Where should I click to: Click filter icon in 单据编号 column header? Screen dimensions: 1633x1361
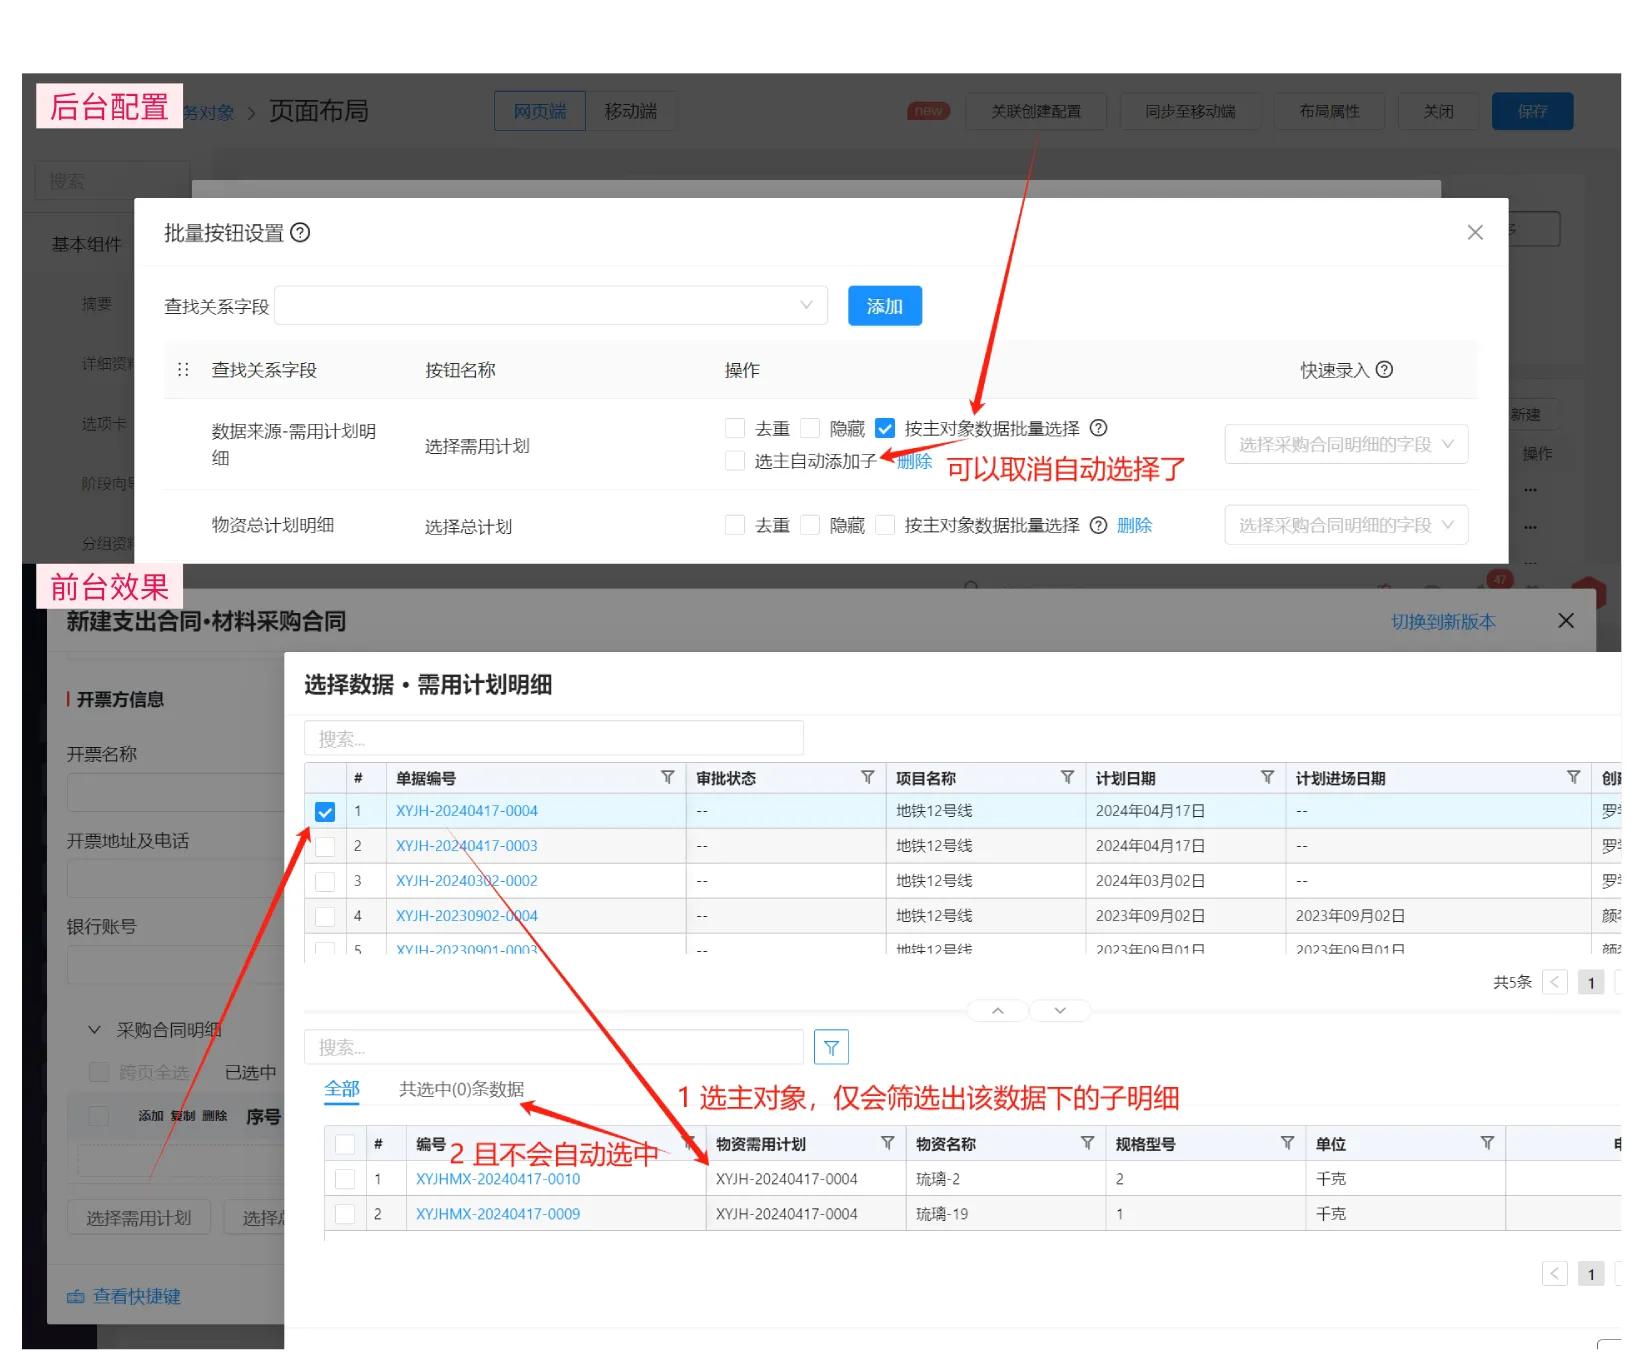(667, 778)
